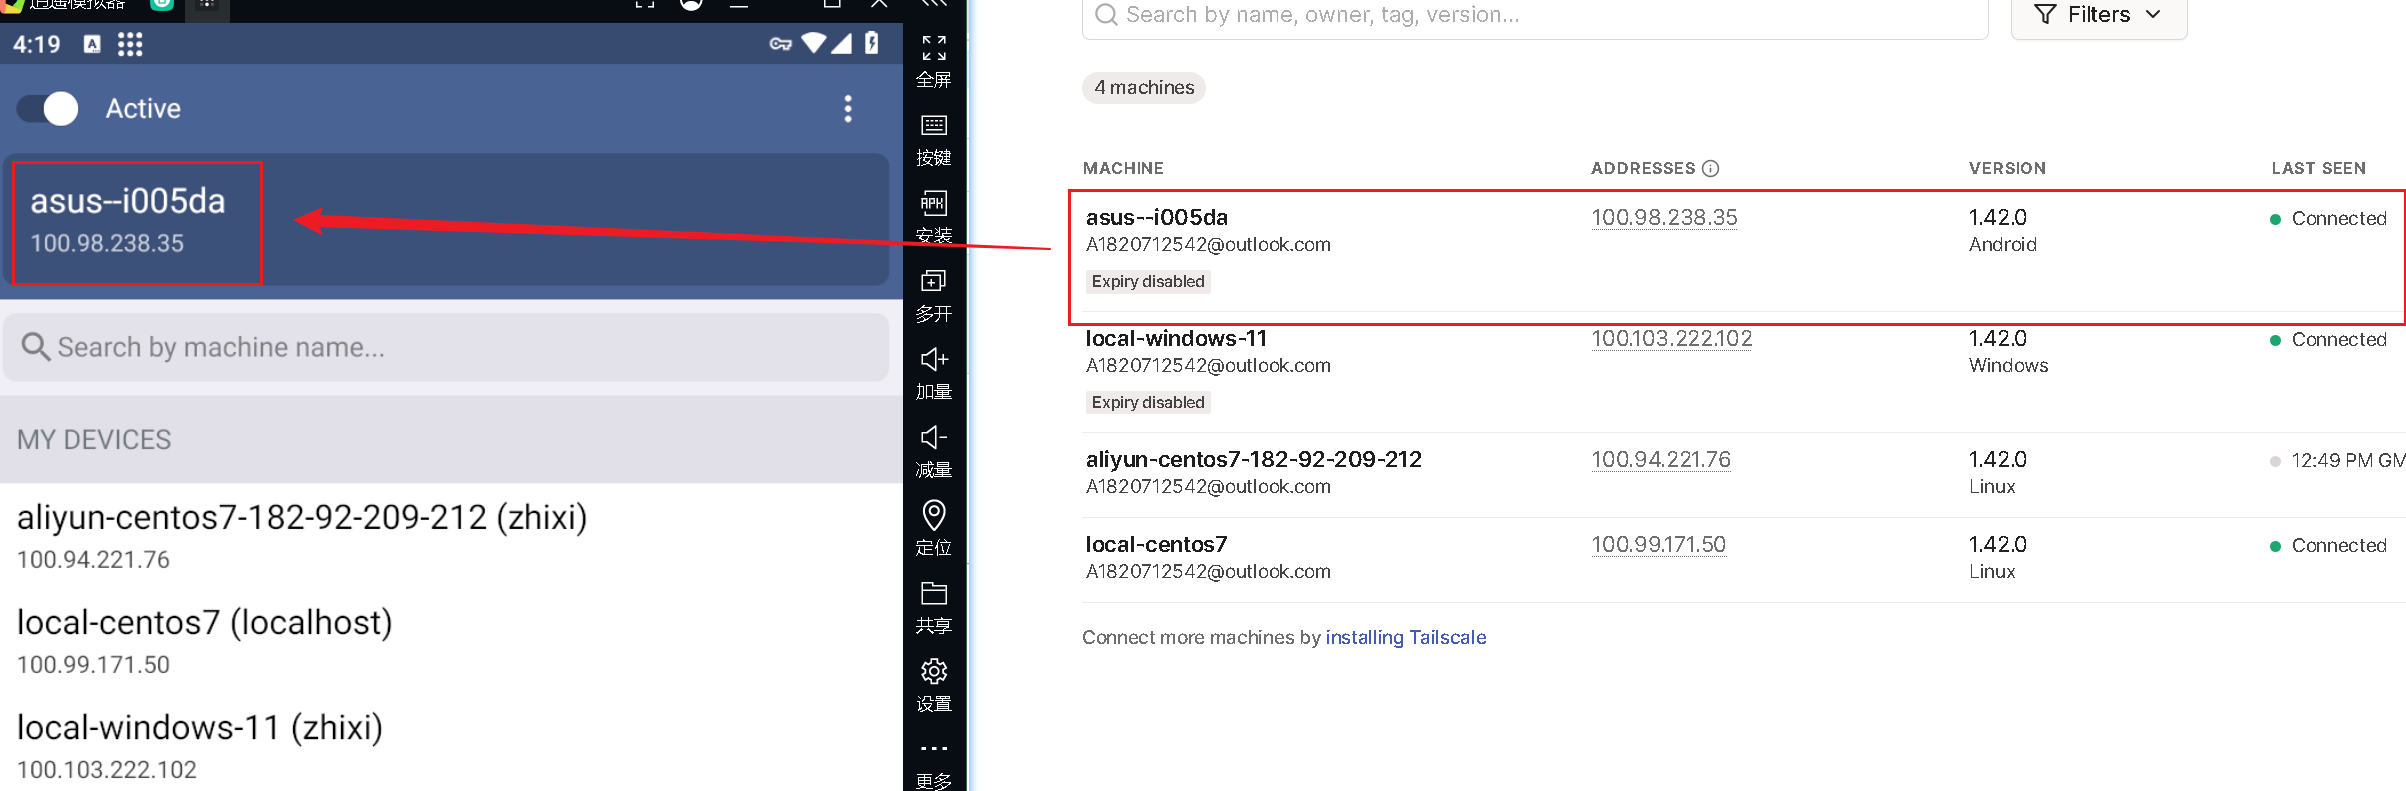Click Expiry disabled badge under asus--i005da

pos(1148,281)
